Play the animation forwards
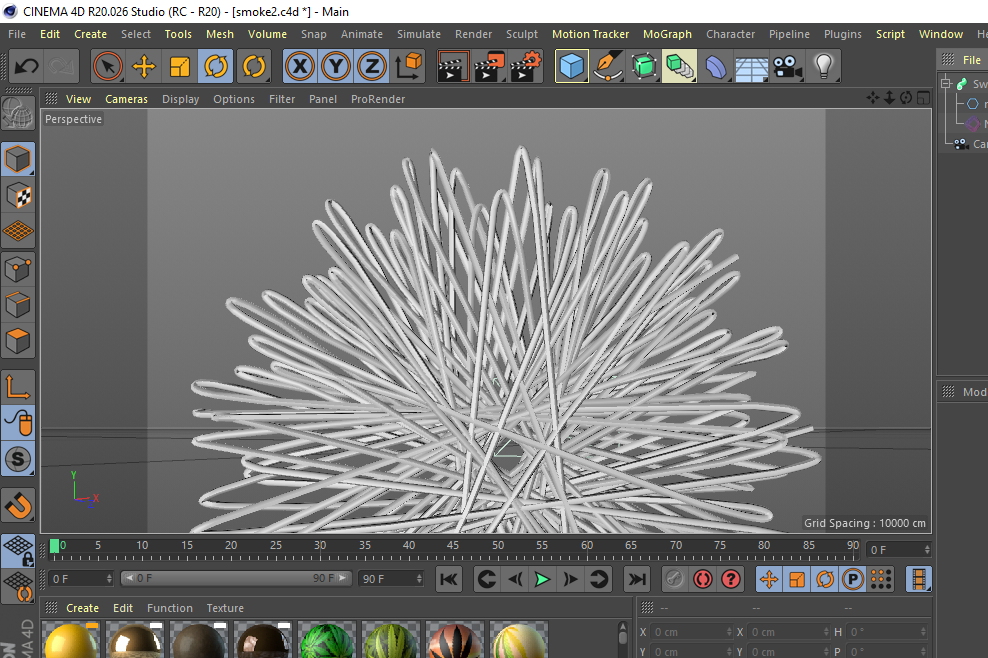The height and width of the screenshot is (658, 988). [x=542, y=579]
